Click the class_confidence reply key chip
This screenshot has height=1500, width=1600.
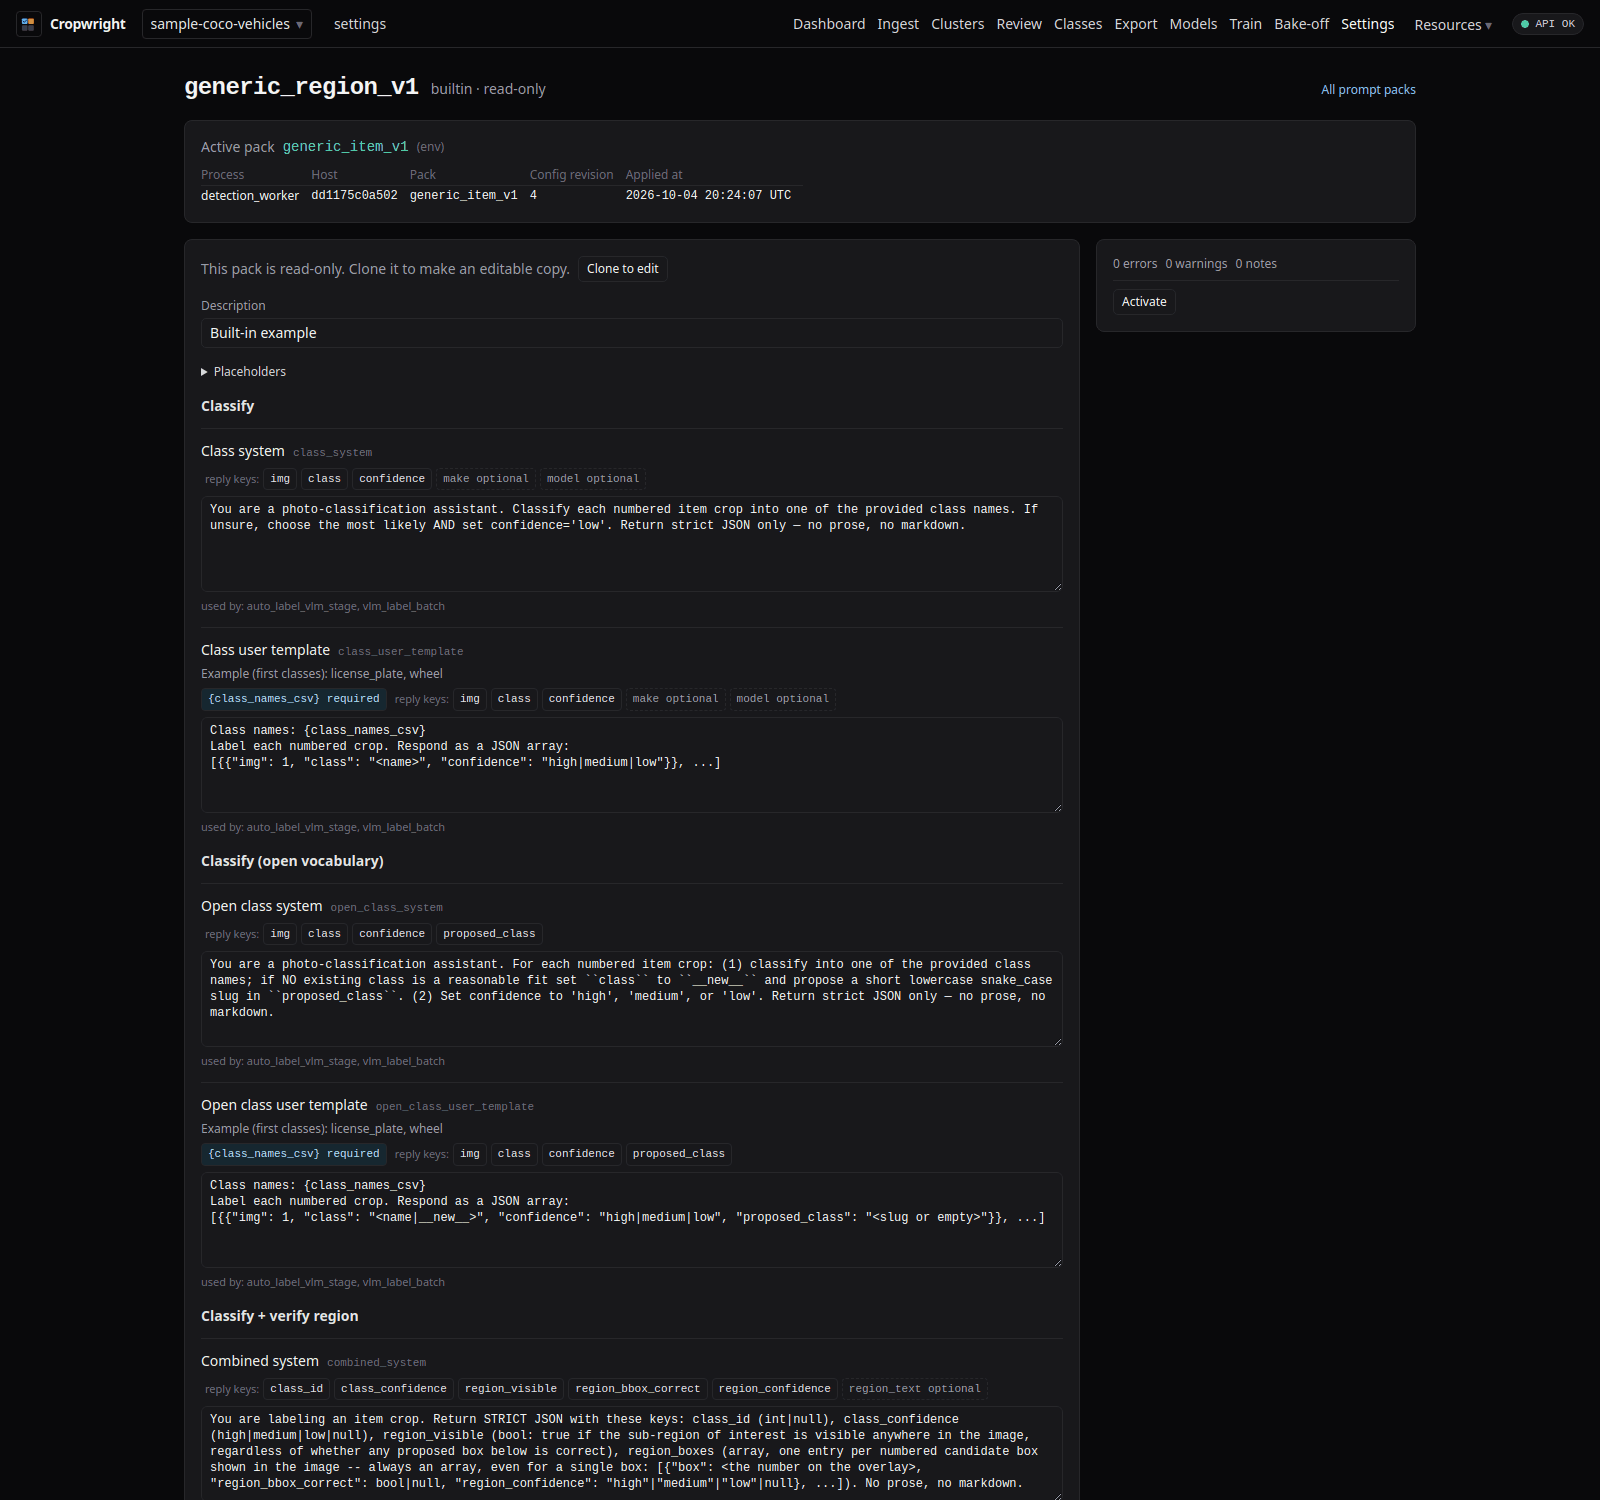click(394, 1389)
